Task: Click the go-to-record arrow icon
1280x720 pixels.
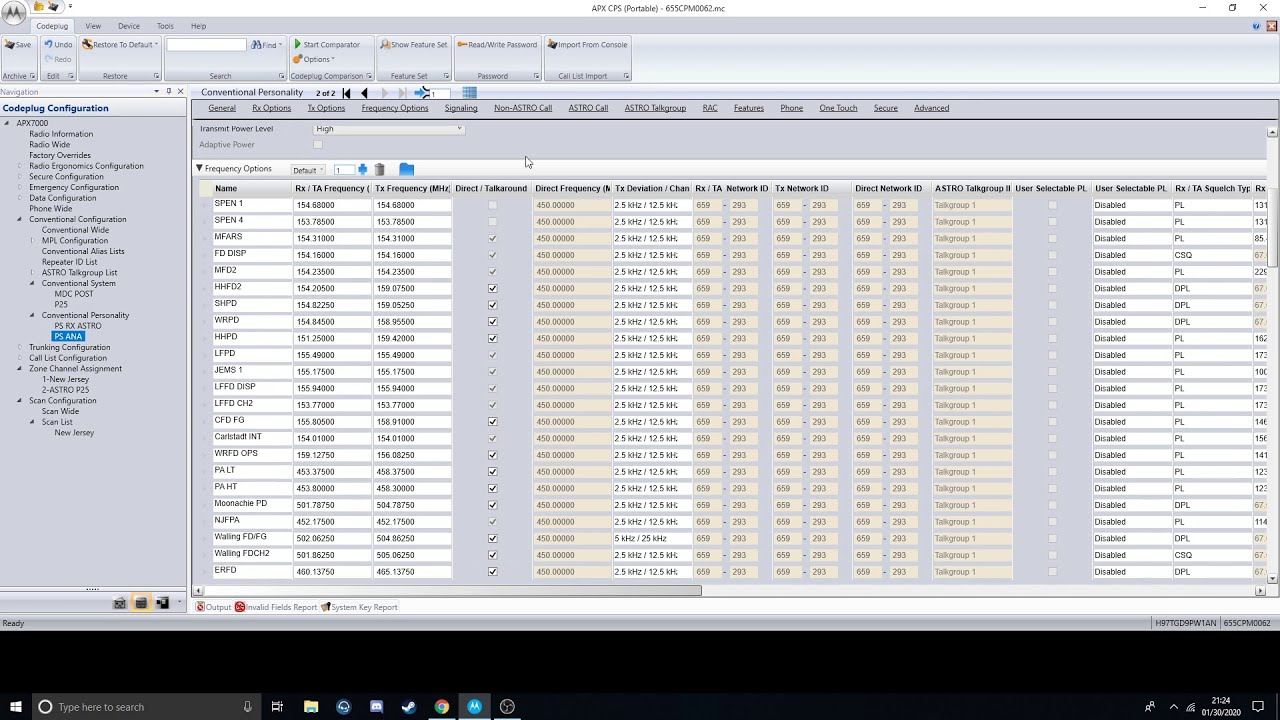Action: 422,93
